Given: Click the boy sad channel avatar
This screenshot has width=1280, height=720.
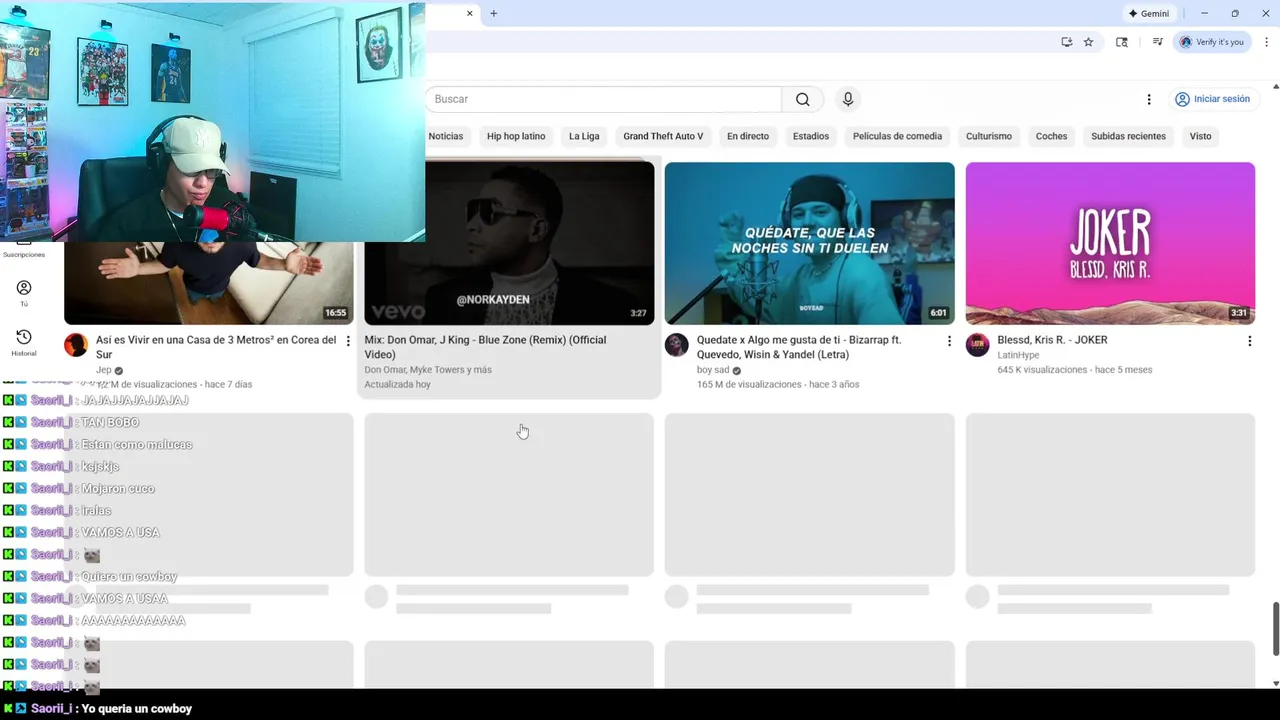Looking at the screenshot, I should [x=677, y=346].
